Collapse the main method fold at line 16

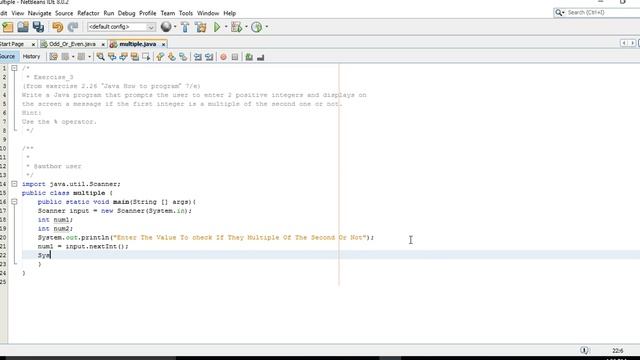pyautogui.click(x=14, y=202)
